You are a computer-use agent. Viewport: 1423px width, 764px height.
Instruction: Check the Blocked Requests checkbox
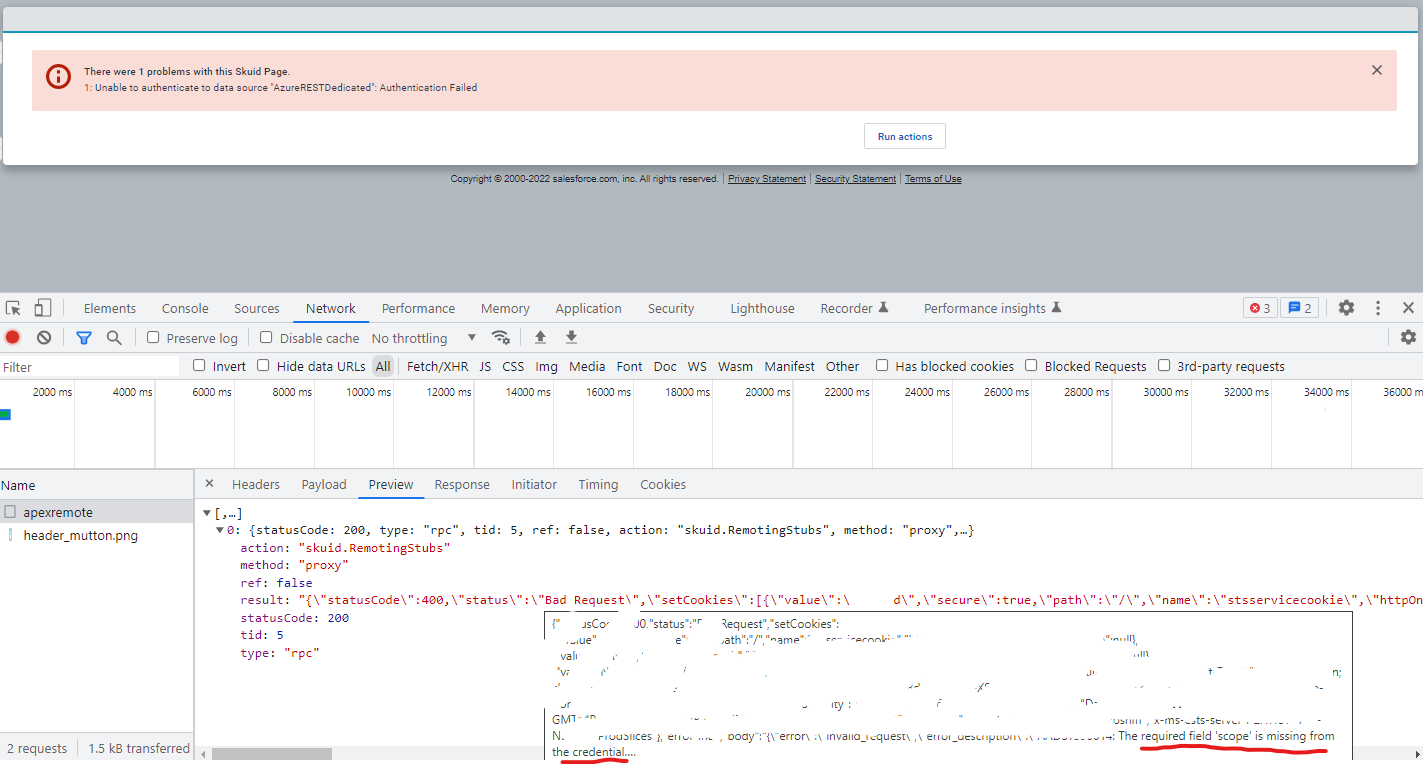(1031, 365)
